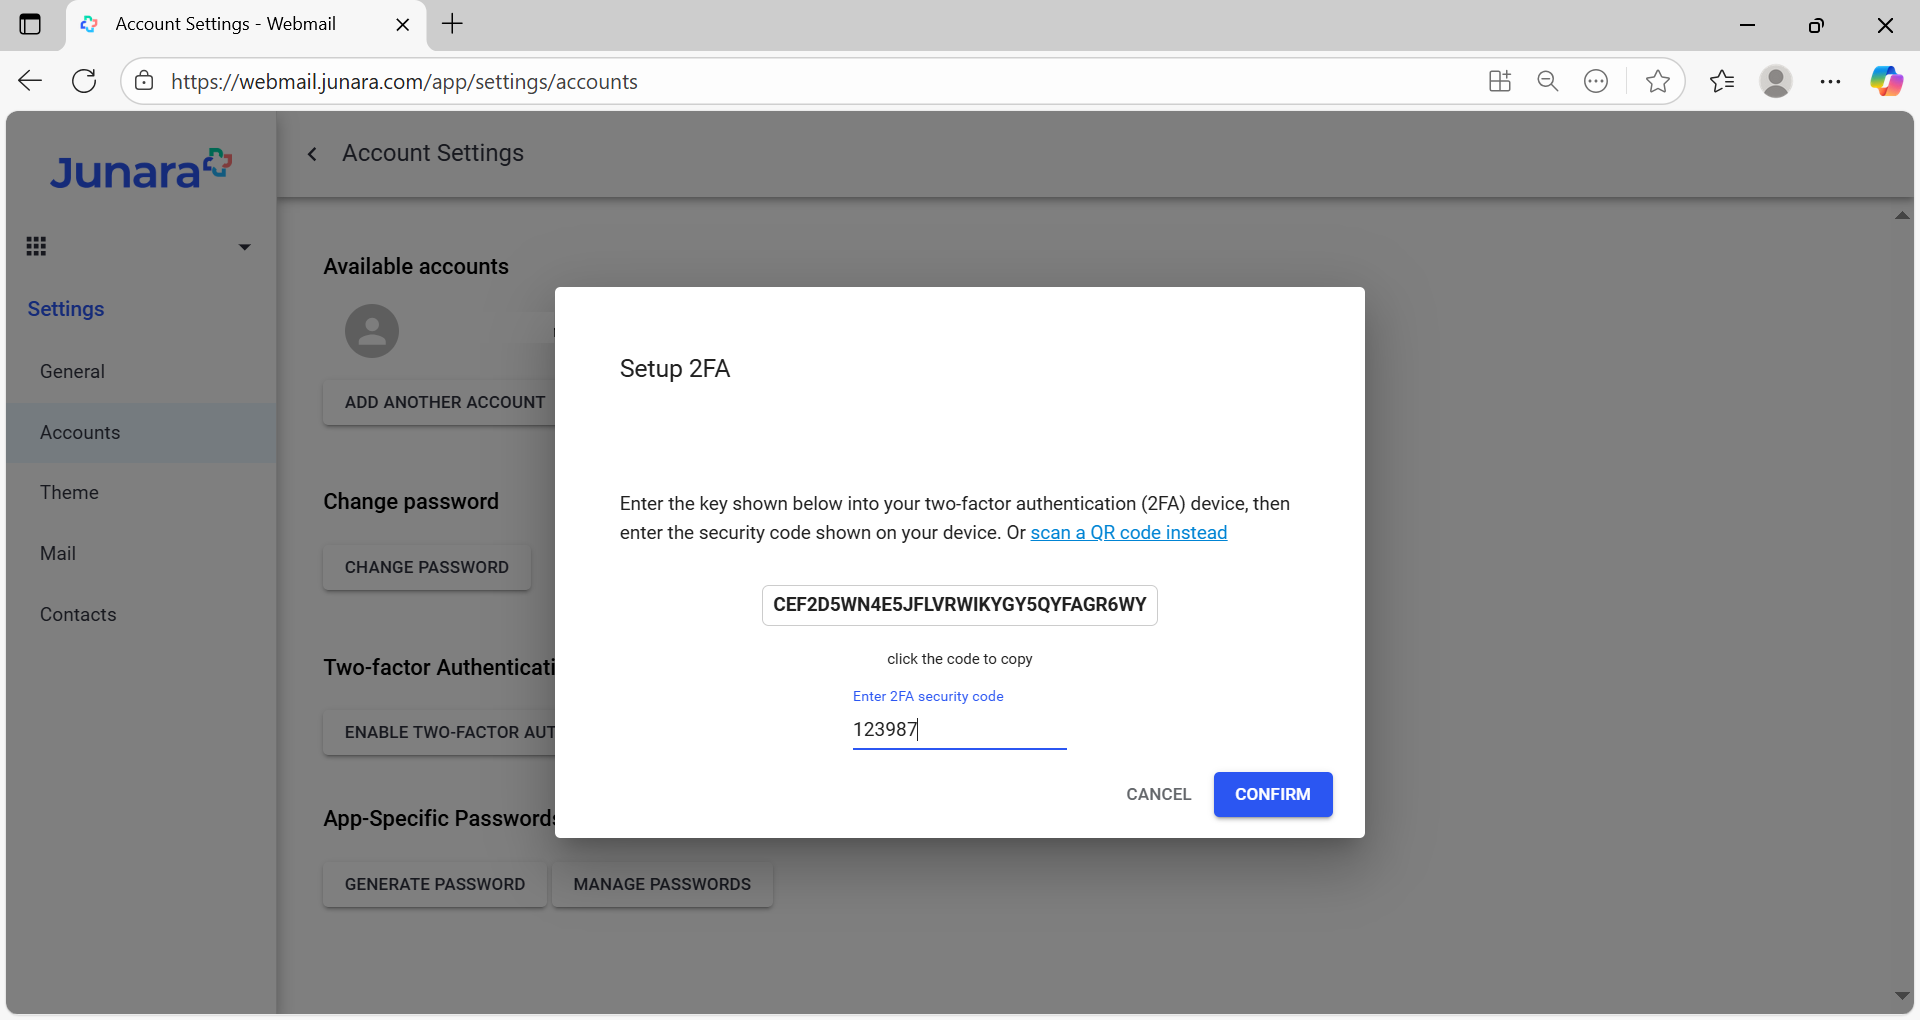Click the browser address bar URL
This screenshot has height=1020, width=1920.
point(404,82)
